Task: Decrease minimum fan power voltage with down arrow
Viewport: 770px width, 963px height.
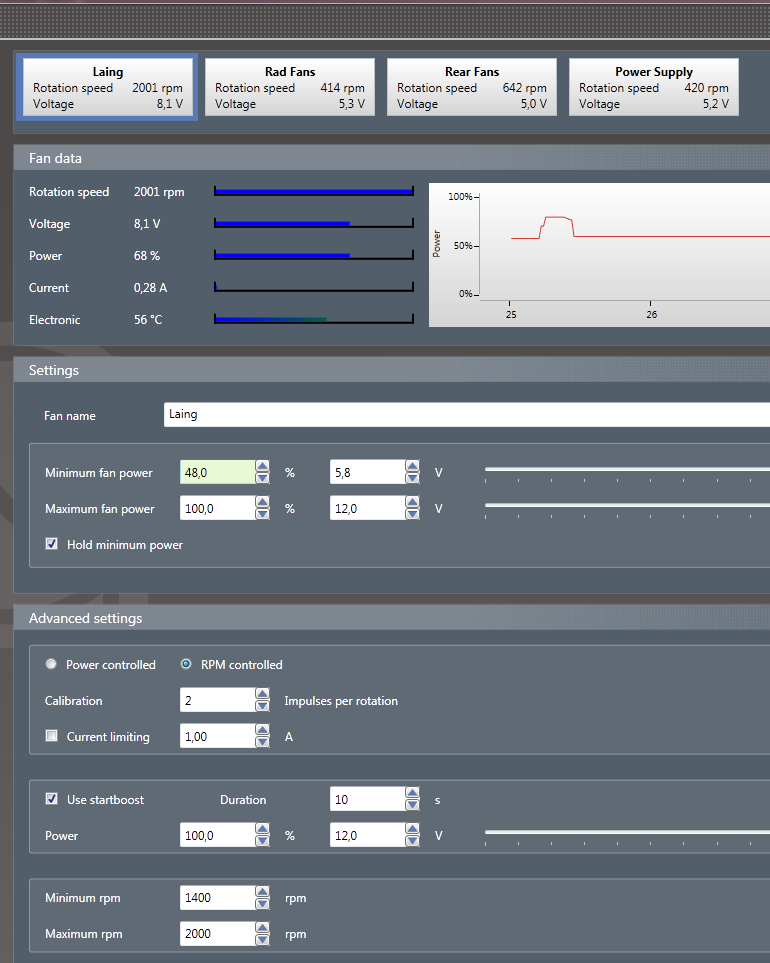Action: coord(412,478)
